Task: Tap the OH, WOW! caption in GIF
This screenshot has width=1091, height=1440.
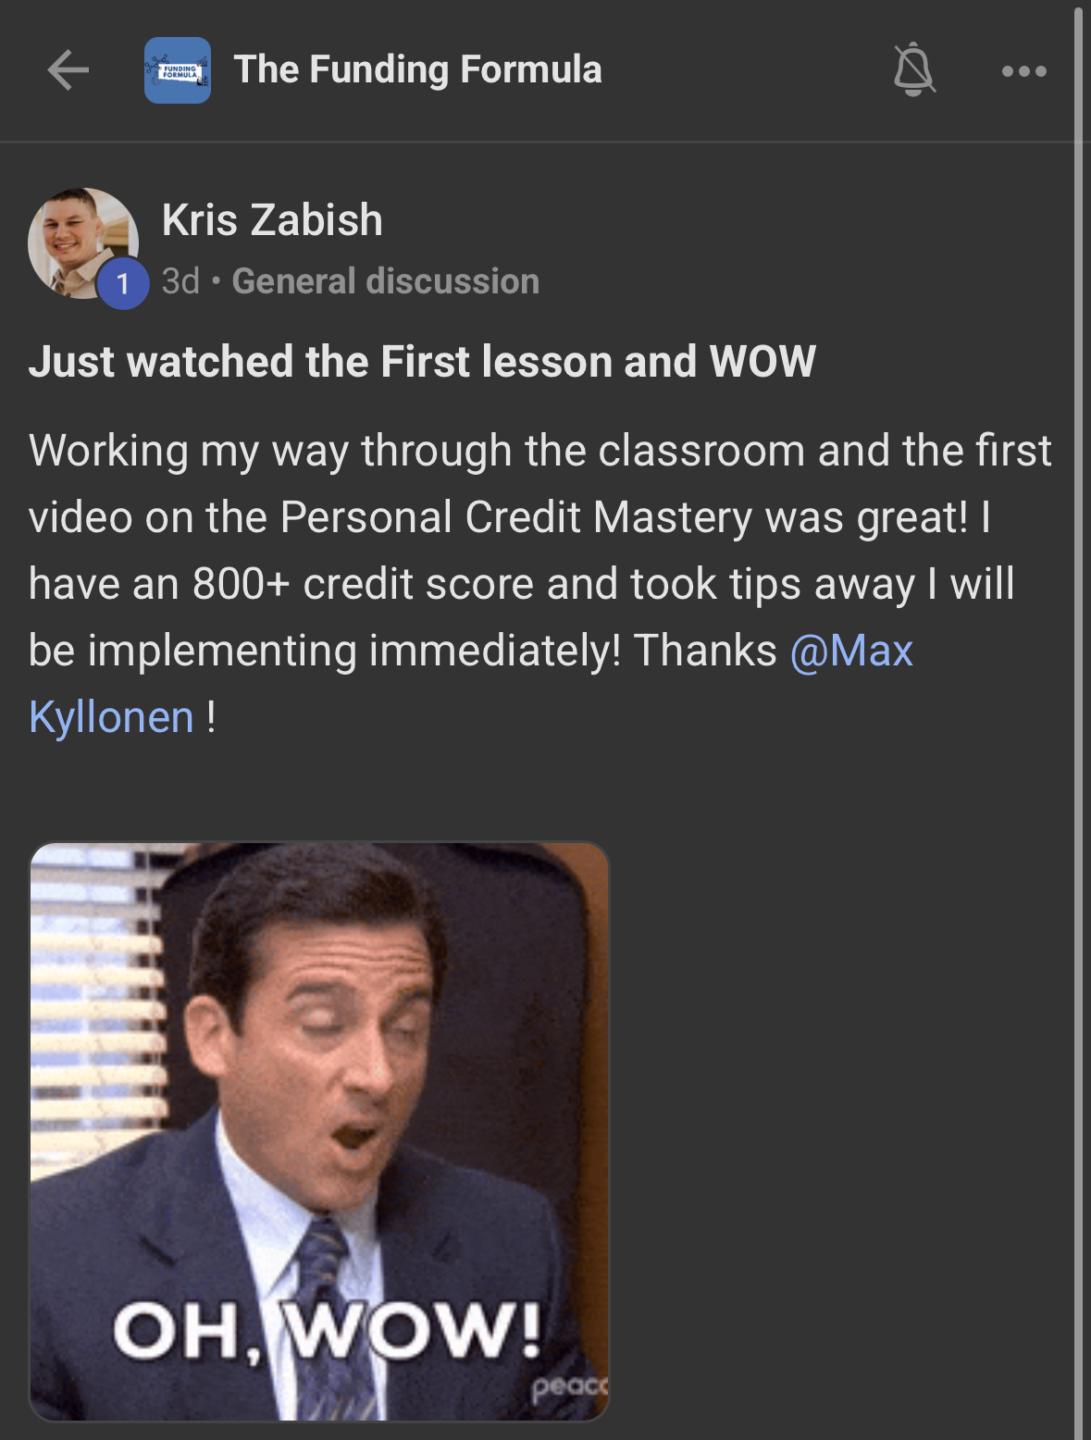Action: click(327, 1331)
